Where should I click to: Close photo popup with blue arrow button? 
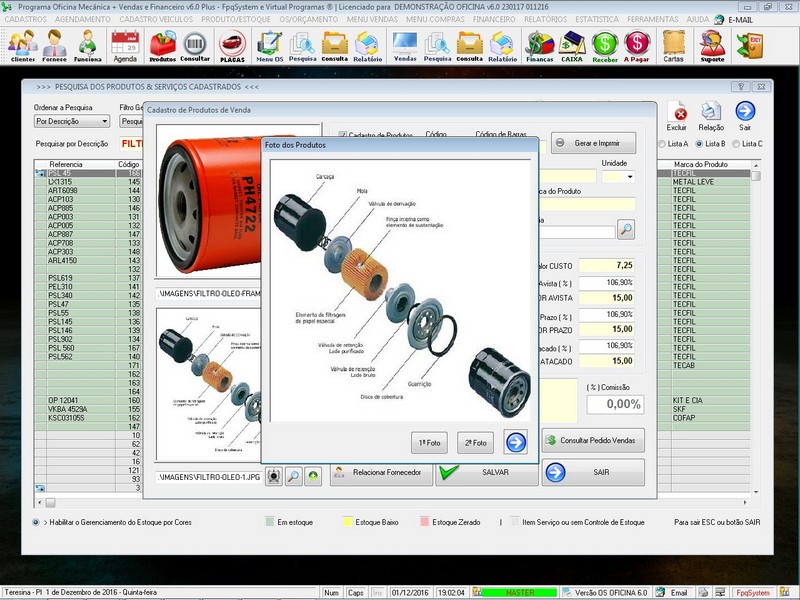click(x=516, y=442)
